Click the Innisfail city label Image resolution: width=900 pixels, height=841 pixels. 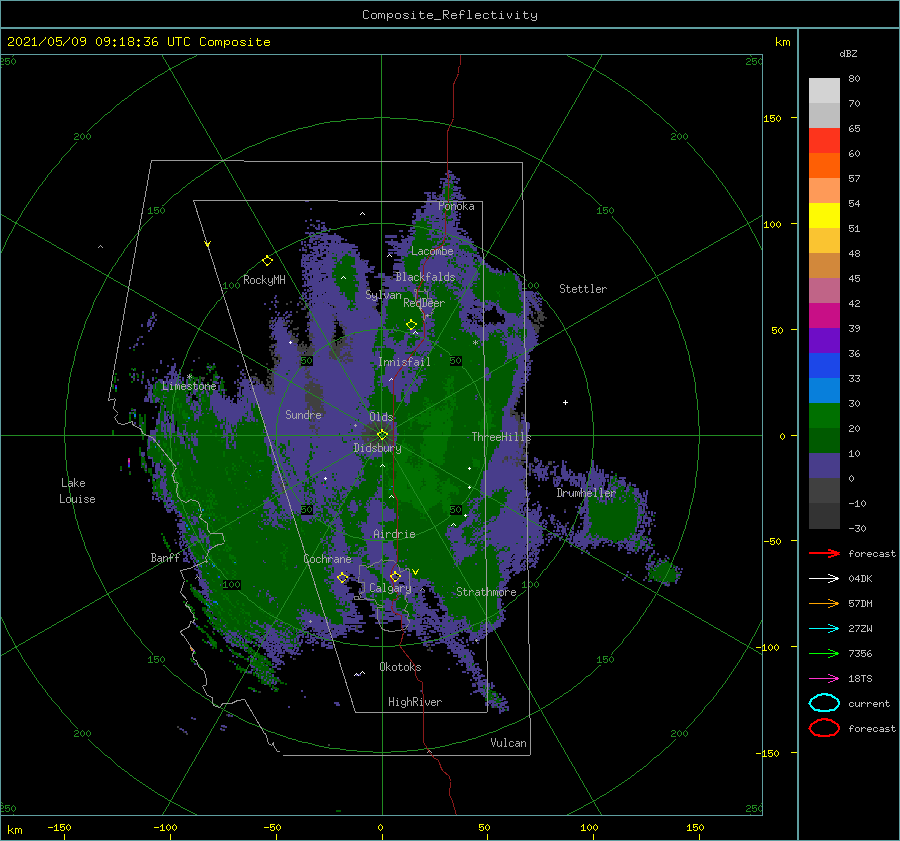click(x=404, y=362)
